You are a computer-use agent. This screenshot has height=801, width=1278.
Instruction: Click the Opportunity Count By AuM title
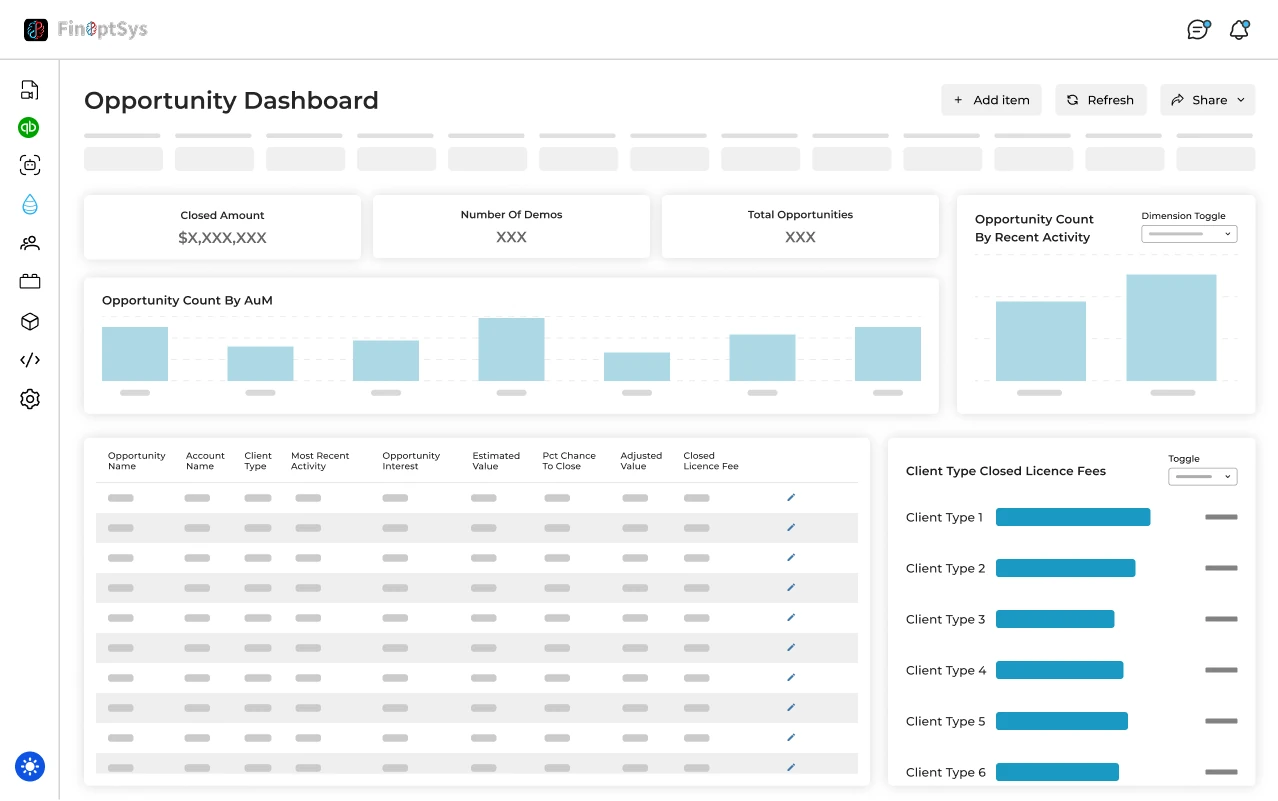click(x=187, y=300)
